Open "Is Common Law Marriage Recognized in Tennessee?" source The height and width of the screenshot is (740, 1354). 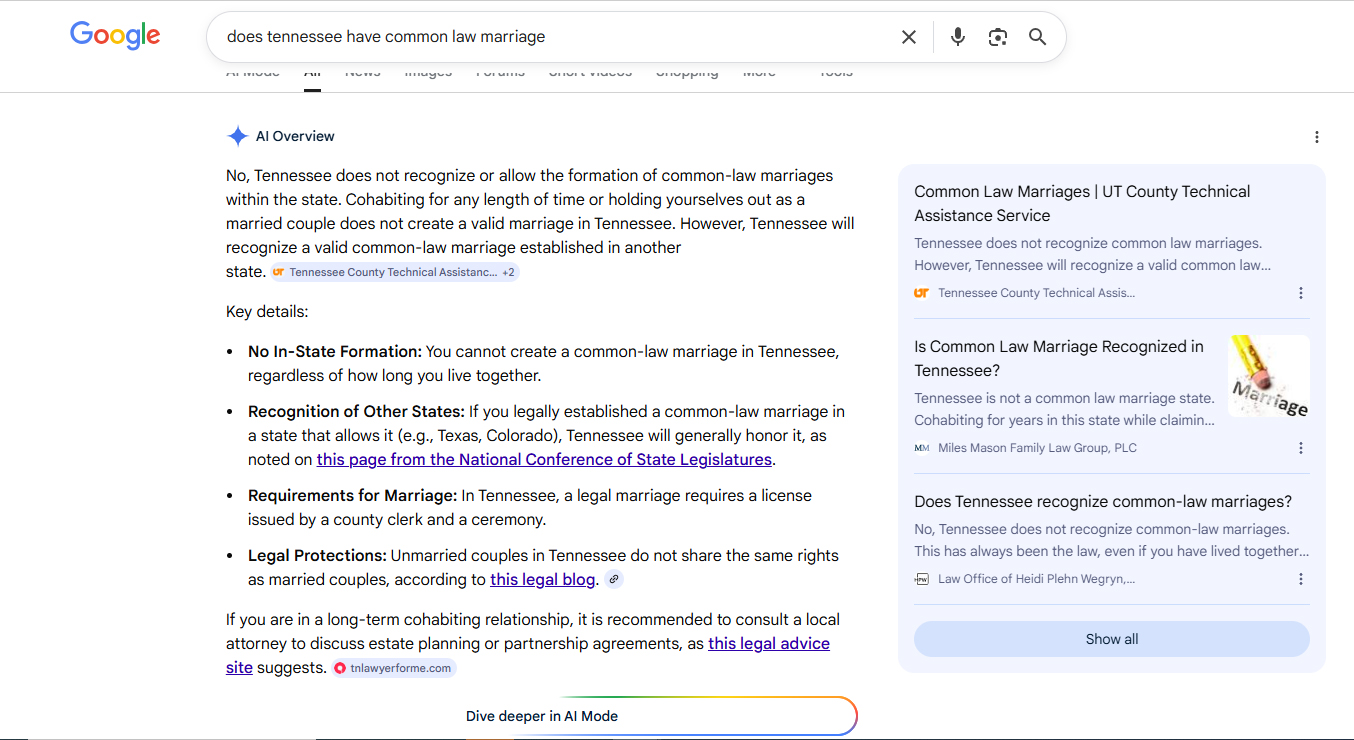(1059, 358)
